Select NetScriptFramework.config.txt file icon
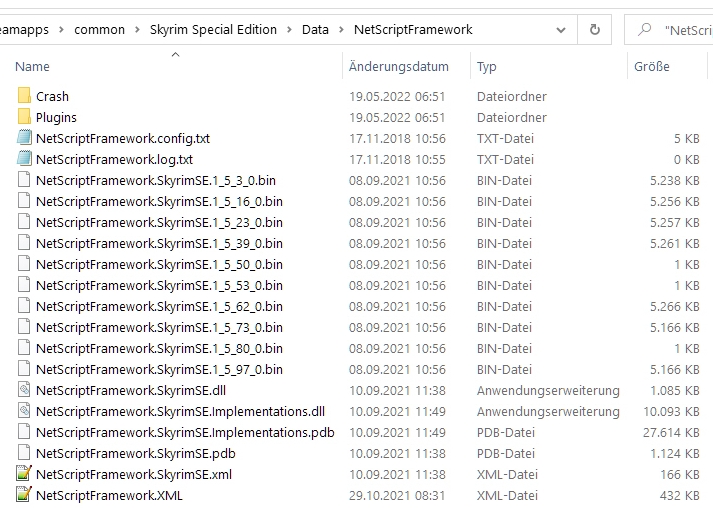 coord(25,138)
